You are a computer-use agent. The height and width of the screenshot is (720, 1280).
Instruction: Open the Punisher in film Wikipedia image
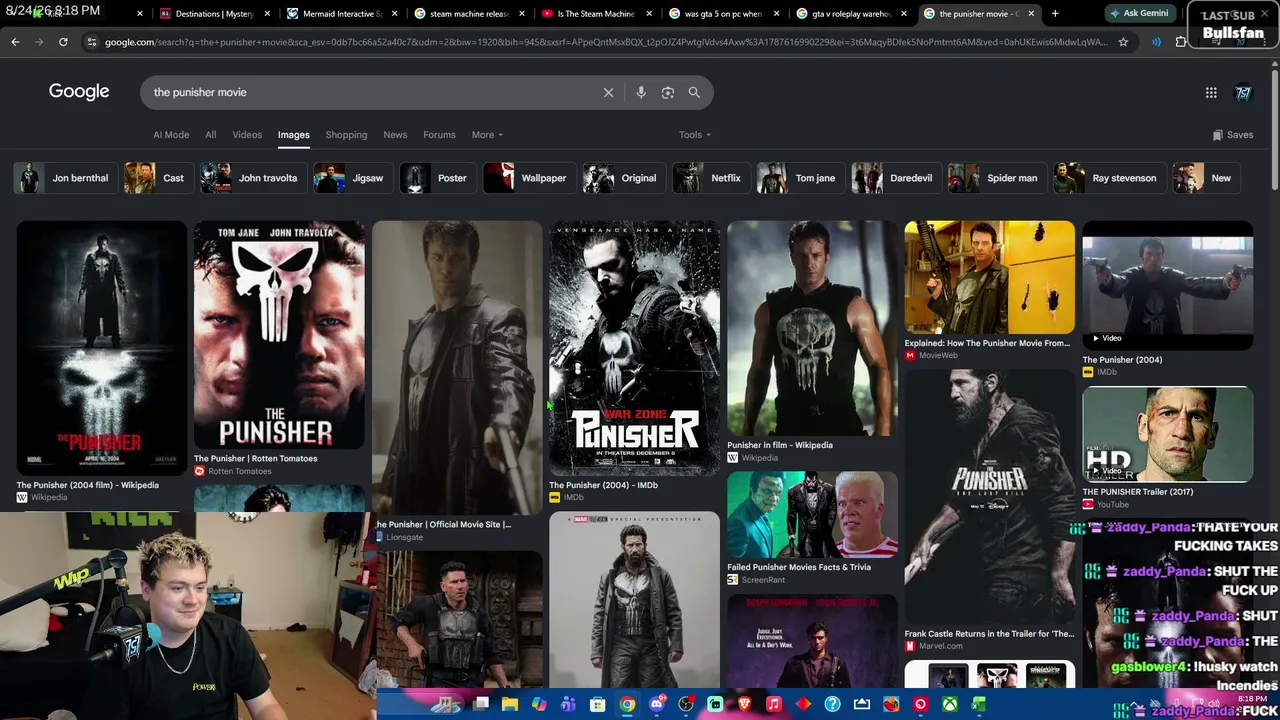[x=812, y=328]
